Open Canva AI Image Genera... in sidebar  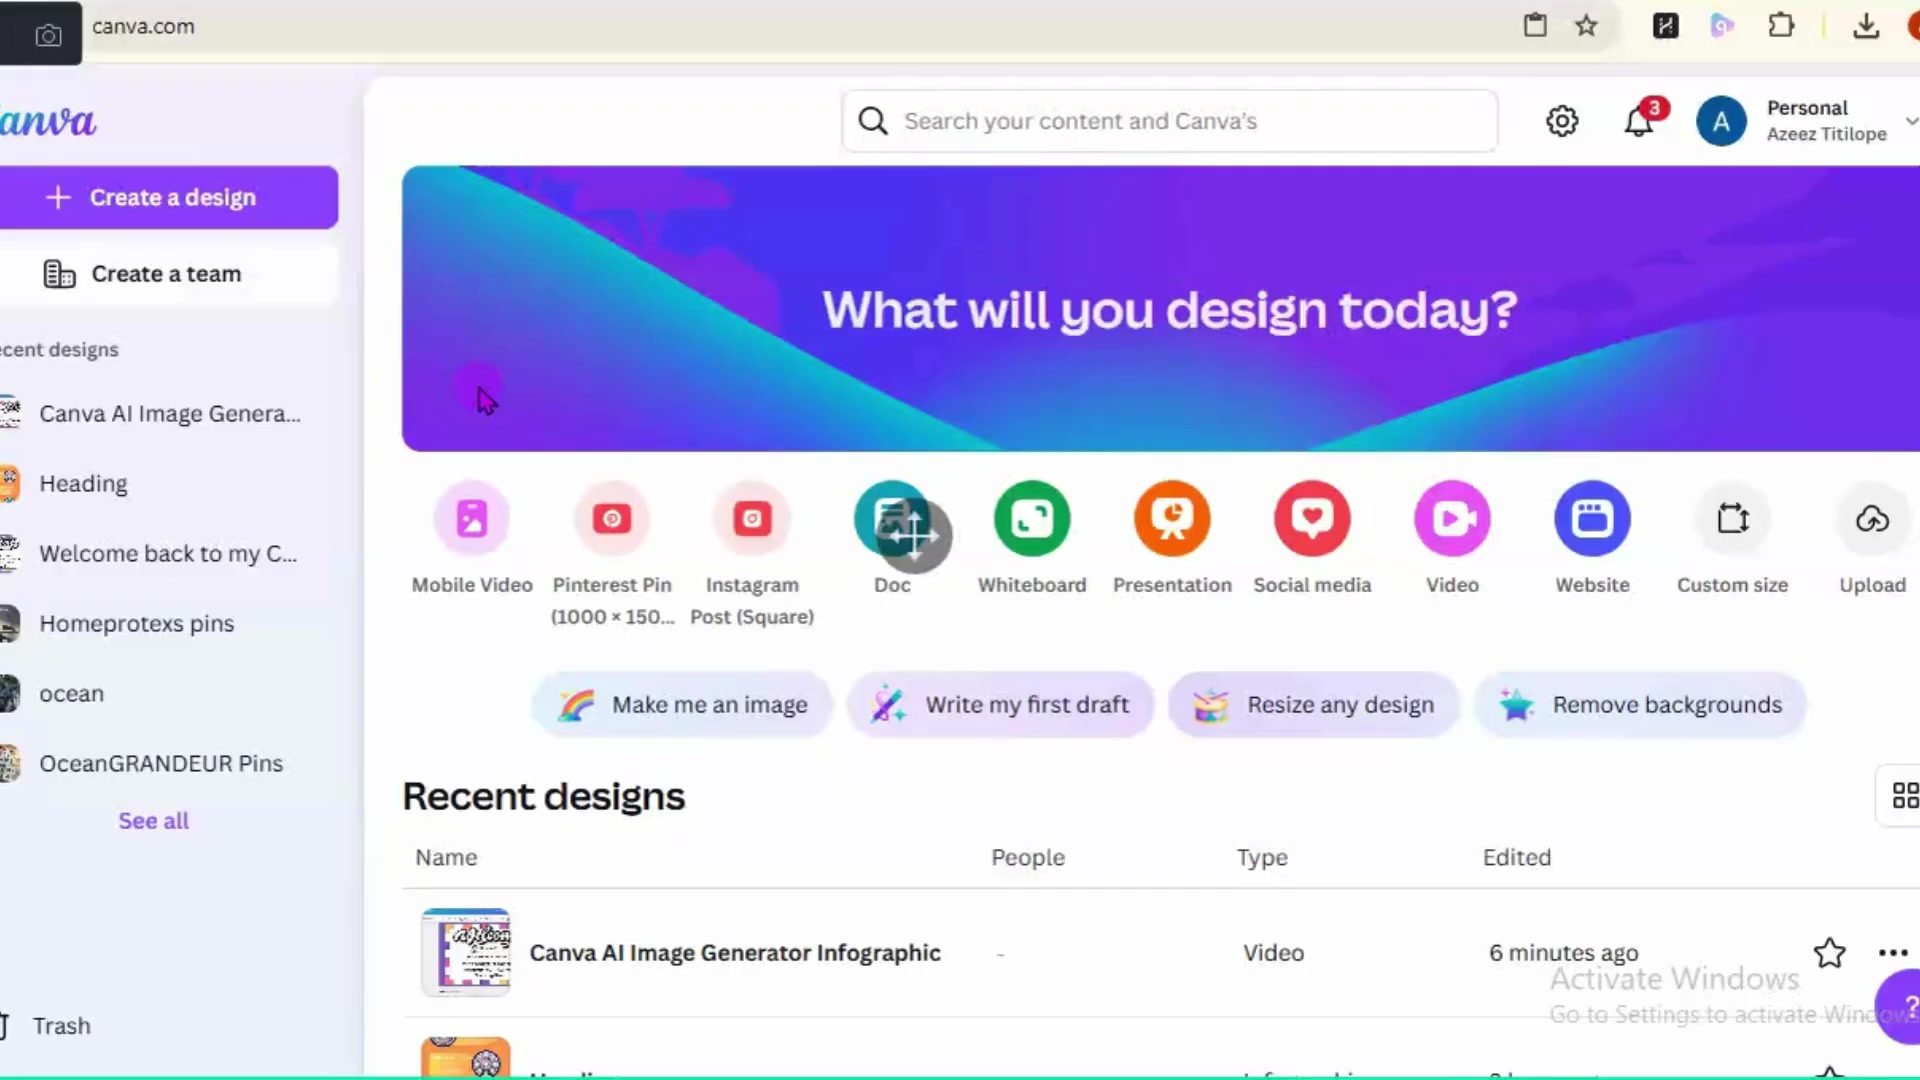(x=169, y=414)
